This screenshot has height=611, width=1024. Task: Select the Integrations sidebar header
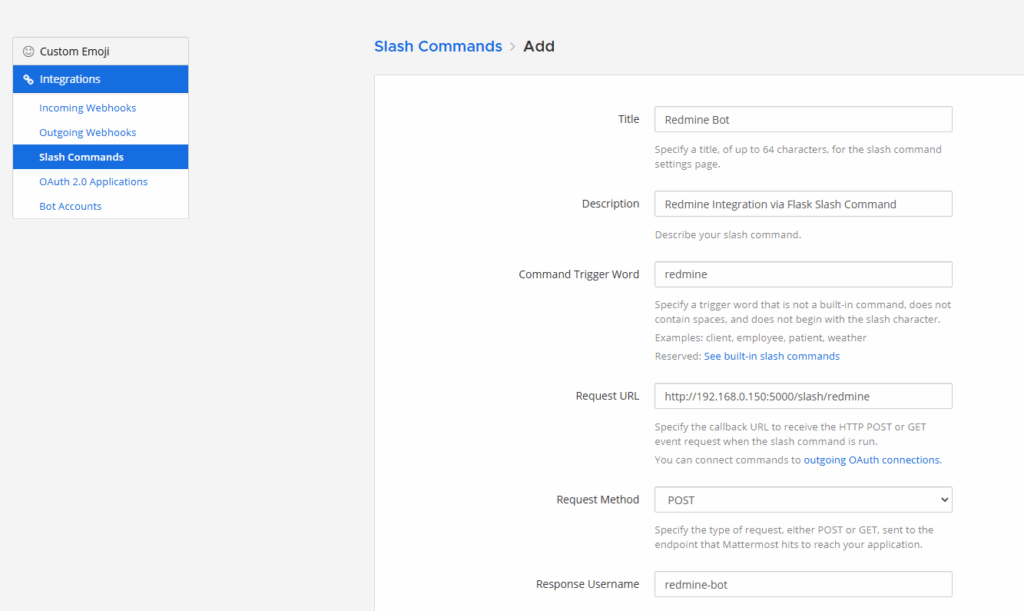coord(100,79)
